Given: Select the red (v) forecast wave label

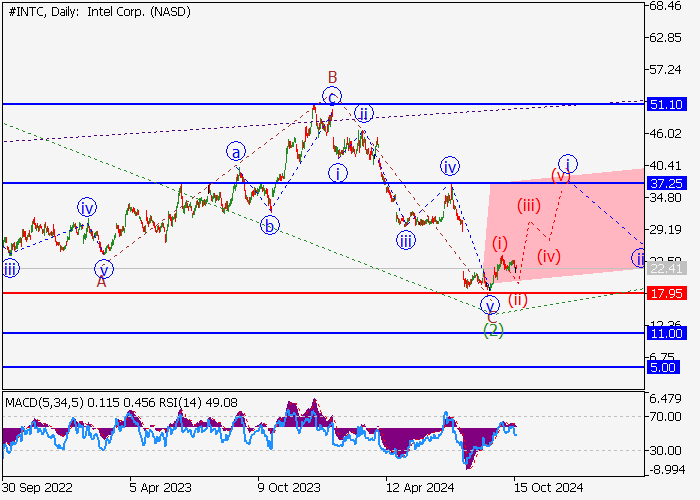Looking at the screenshot, I should pyautogui.click(x=561, y=175).
